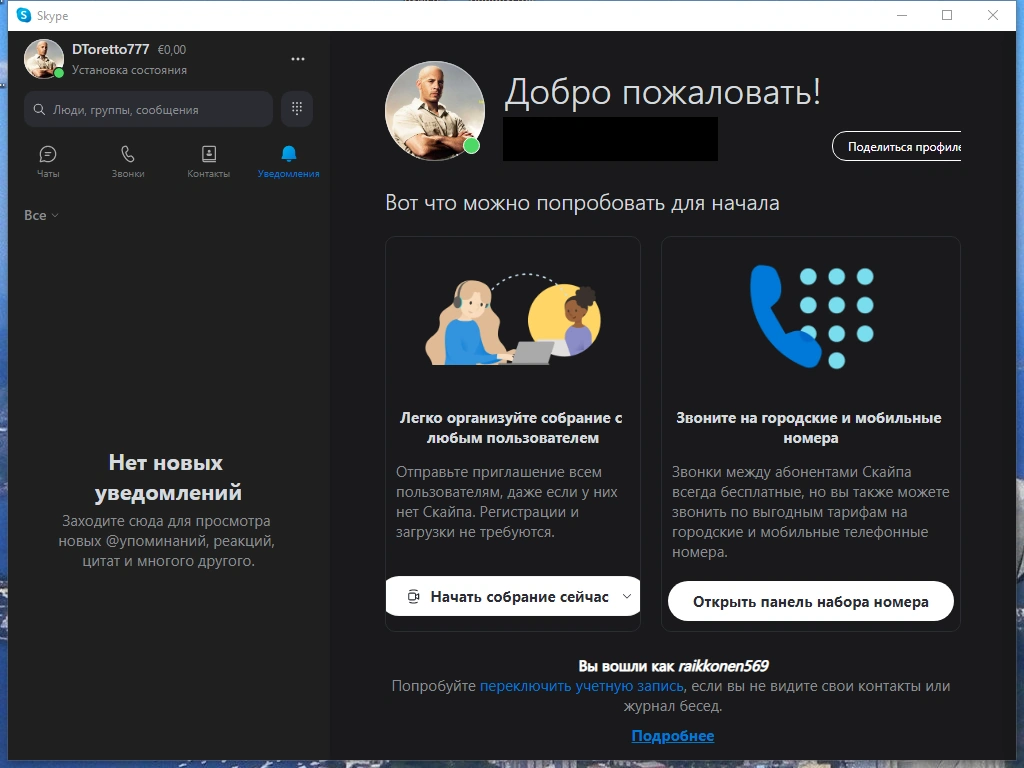Click the Добро пожаловать! heading
The width and height of the screenshot is (1024, 768).
pyautogui.click(x=662, y=91)
